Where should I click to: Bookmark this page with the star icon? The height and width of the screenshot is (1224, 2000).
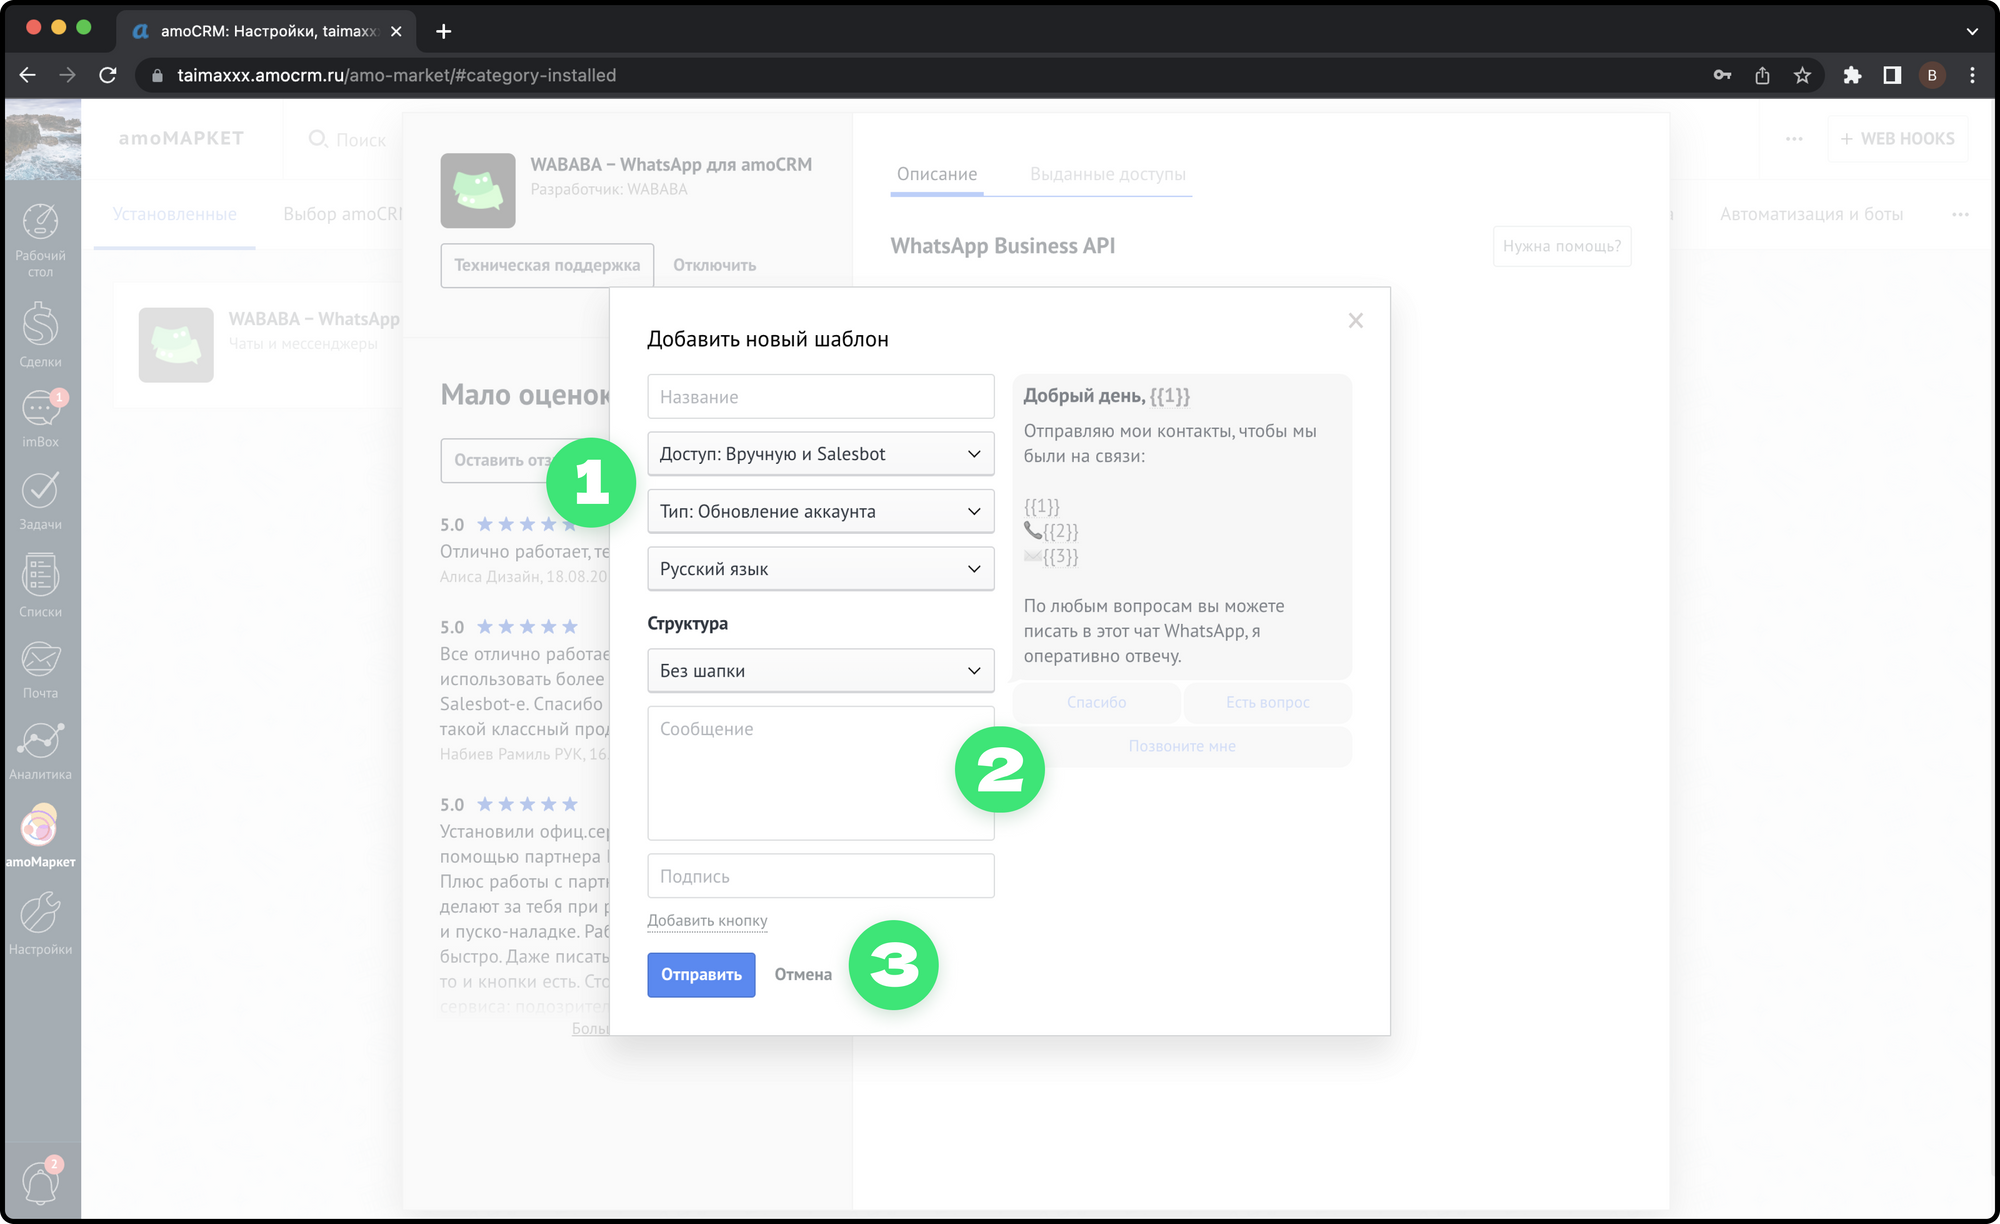tap(1802, 75)
